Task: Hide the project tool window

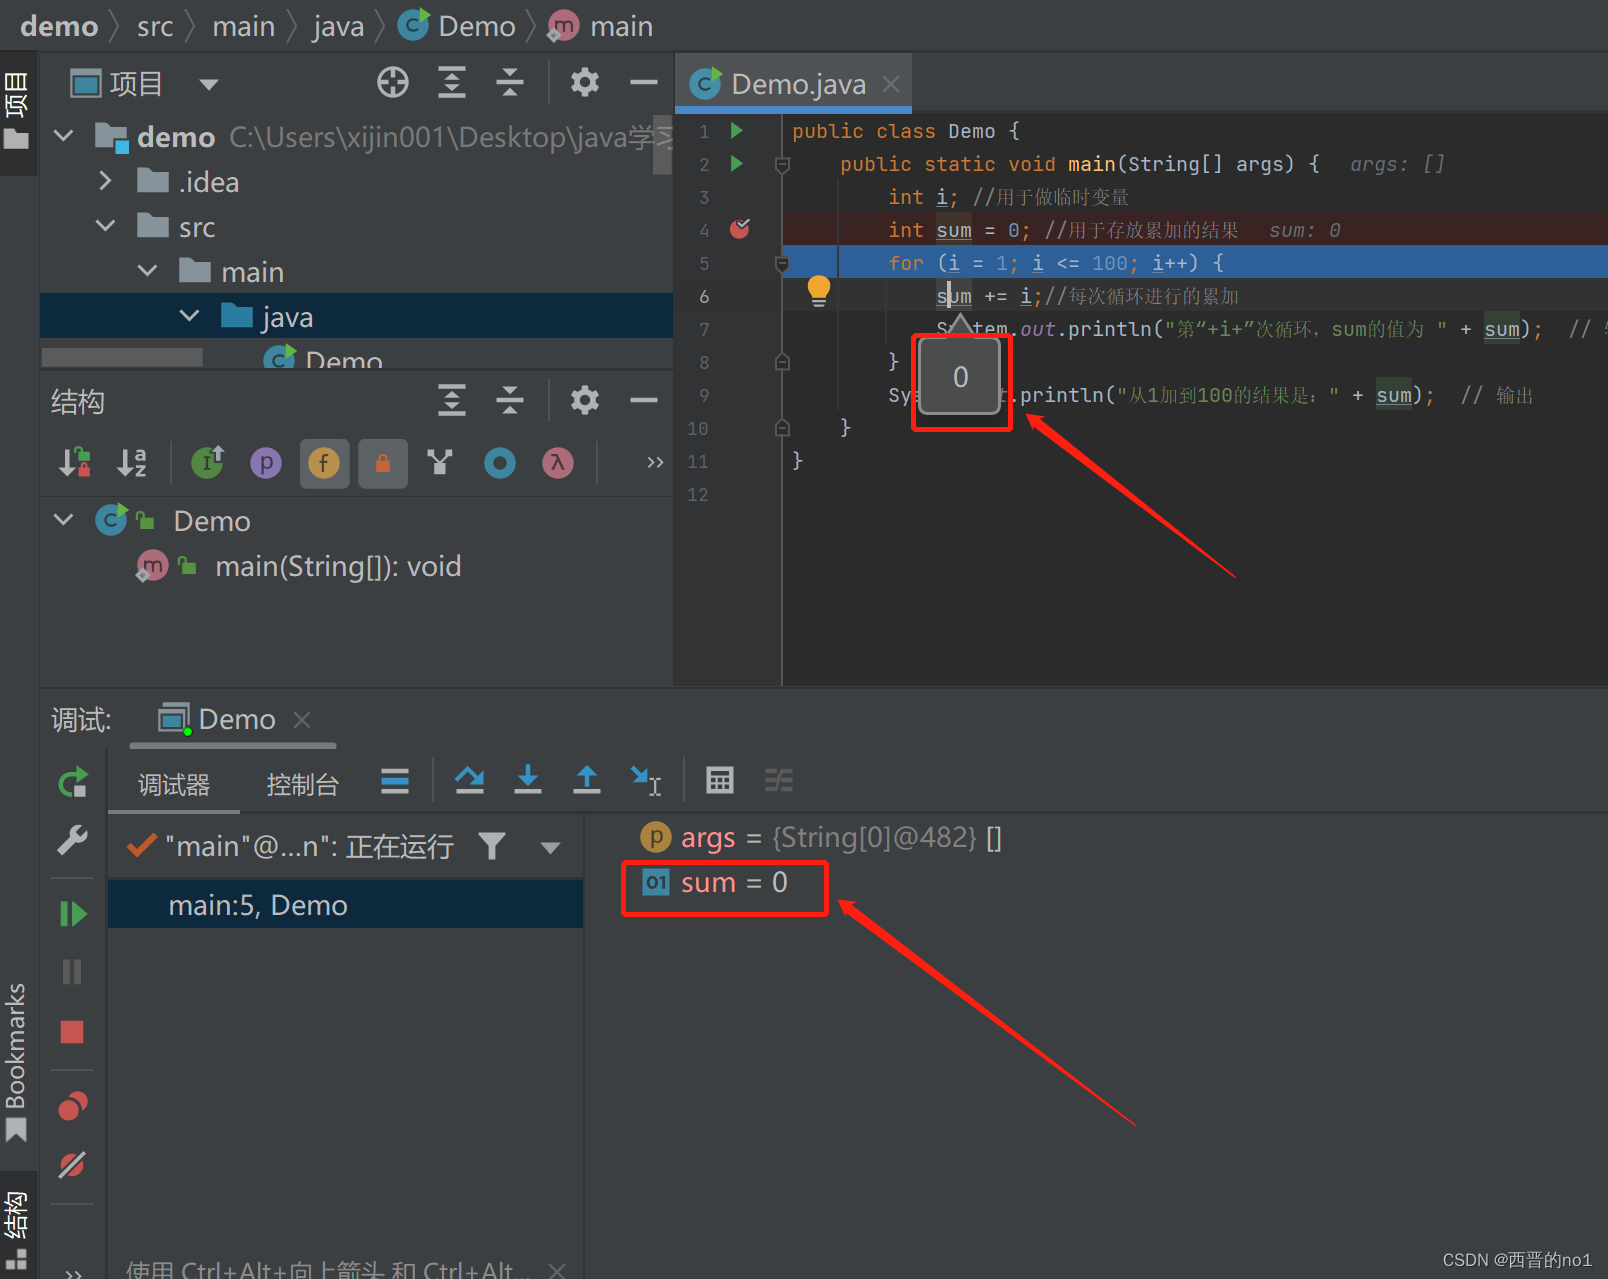Action: click(644, 83)
